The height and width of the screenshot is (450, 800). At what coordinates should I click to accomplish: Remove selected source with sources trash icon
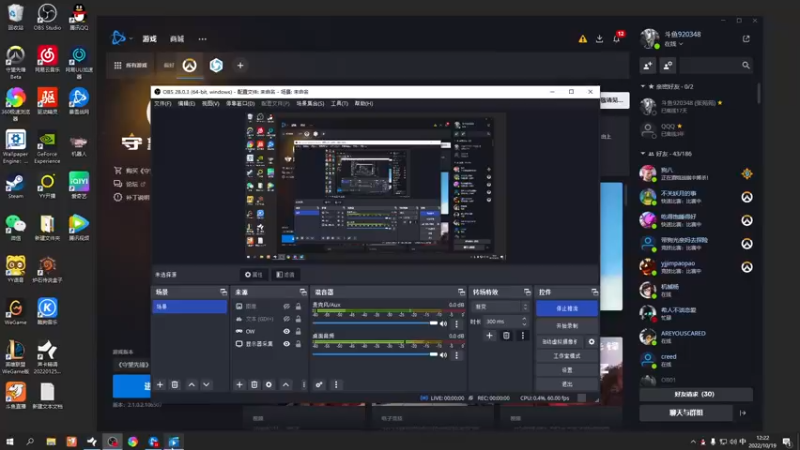point(254,385)
